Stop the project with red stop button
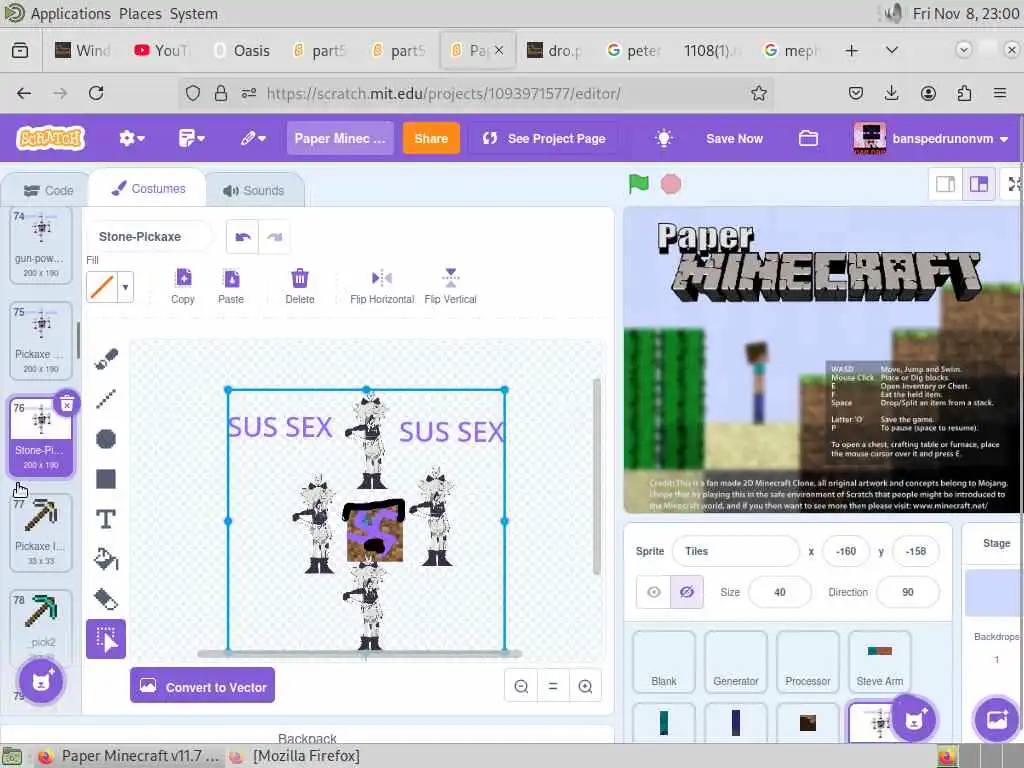The width and height of the screenshot is (1024, 768). [x=671, y=184]
